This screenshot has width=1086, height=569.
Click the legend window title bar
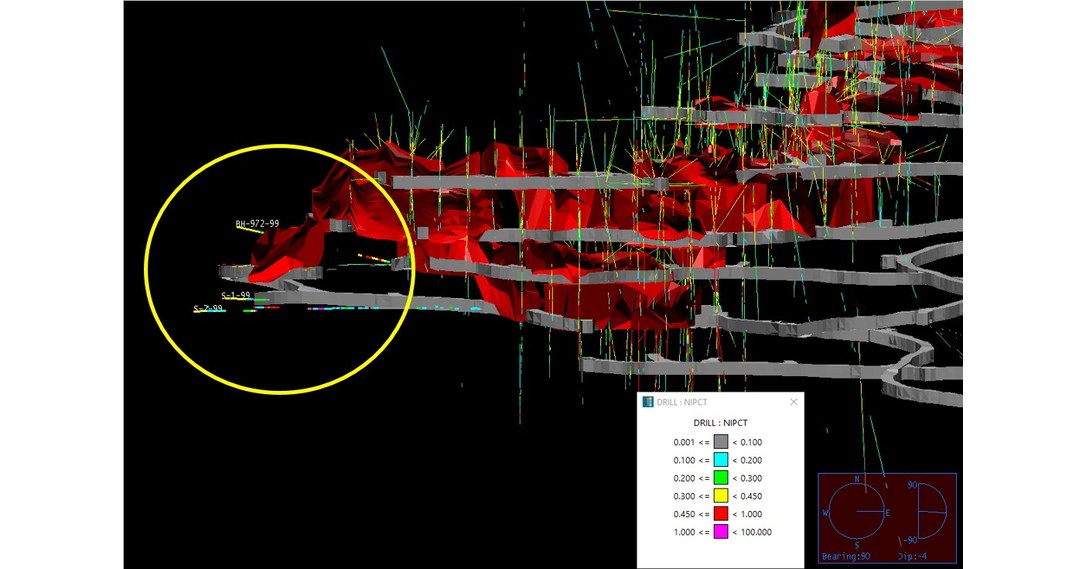(720, 402)
